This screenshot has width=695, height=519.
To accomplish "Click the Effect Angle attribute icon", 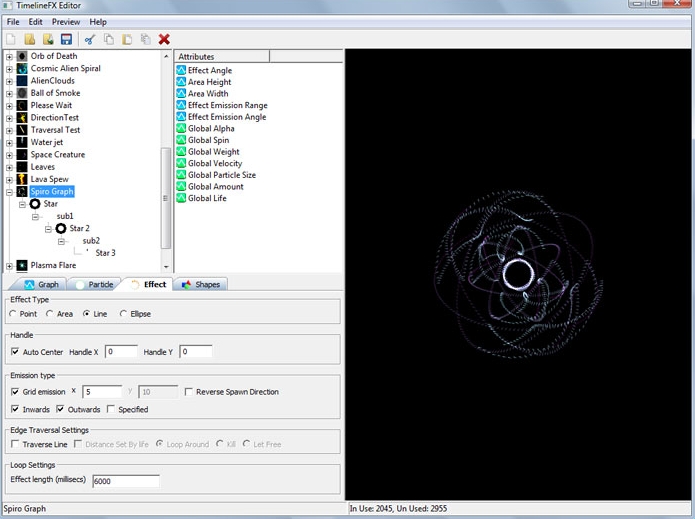I will (x=181, y=71).
